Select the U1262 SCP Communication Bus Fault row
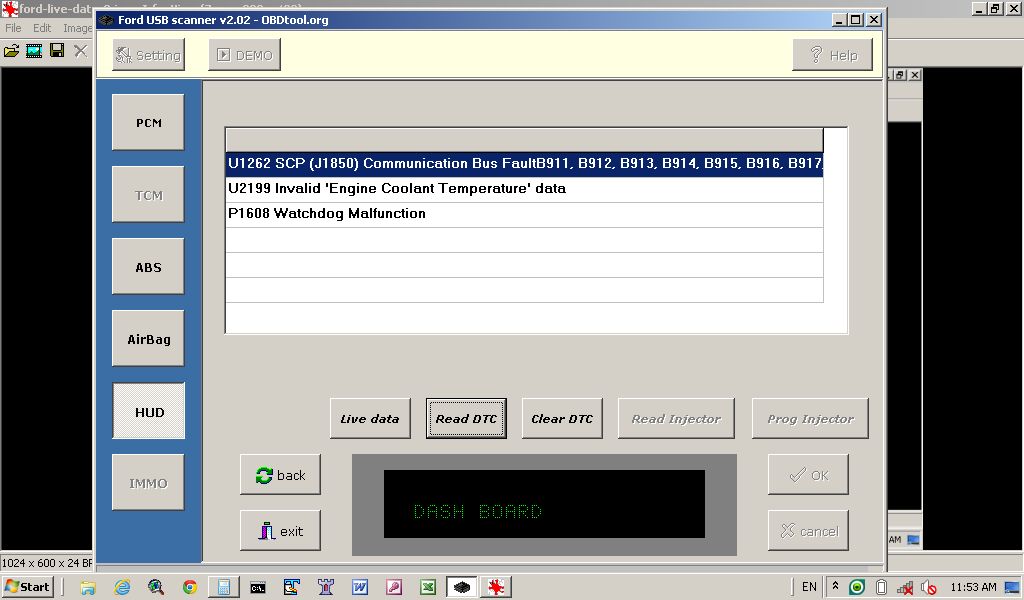Image resolution: width=1024 pixels, height=600 pixels. pos(524,164)
